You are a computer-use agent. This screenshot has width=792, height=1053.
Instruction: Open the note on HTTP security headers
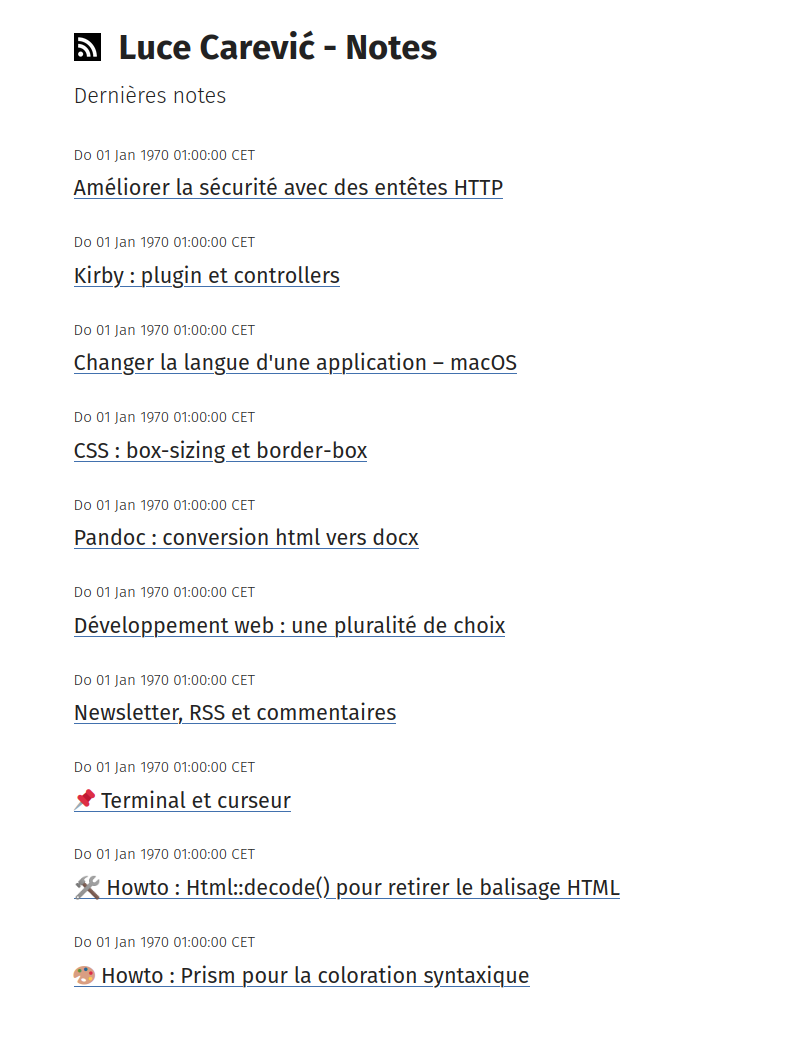[x=288, y=188]
